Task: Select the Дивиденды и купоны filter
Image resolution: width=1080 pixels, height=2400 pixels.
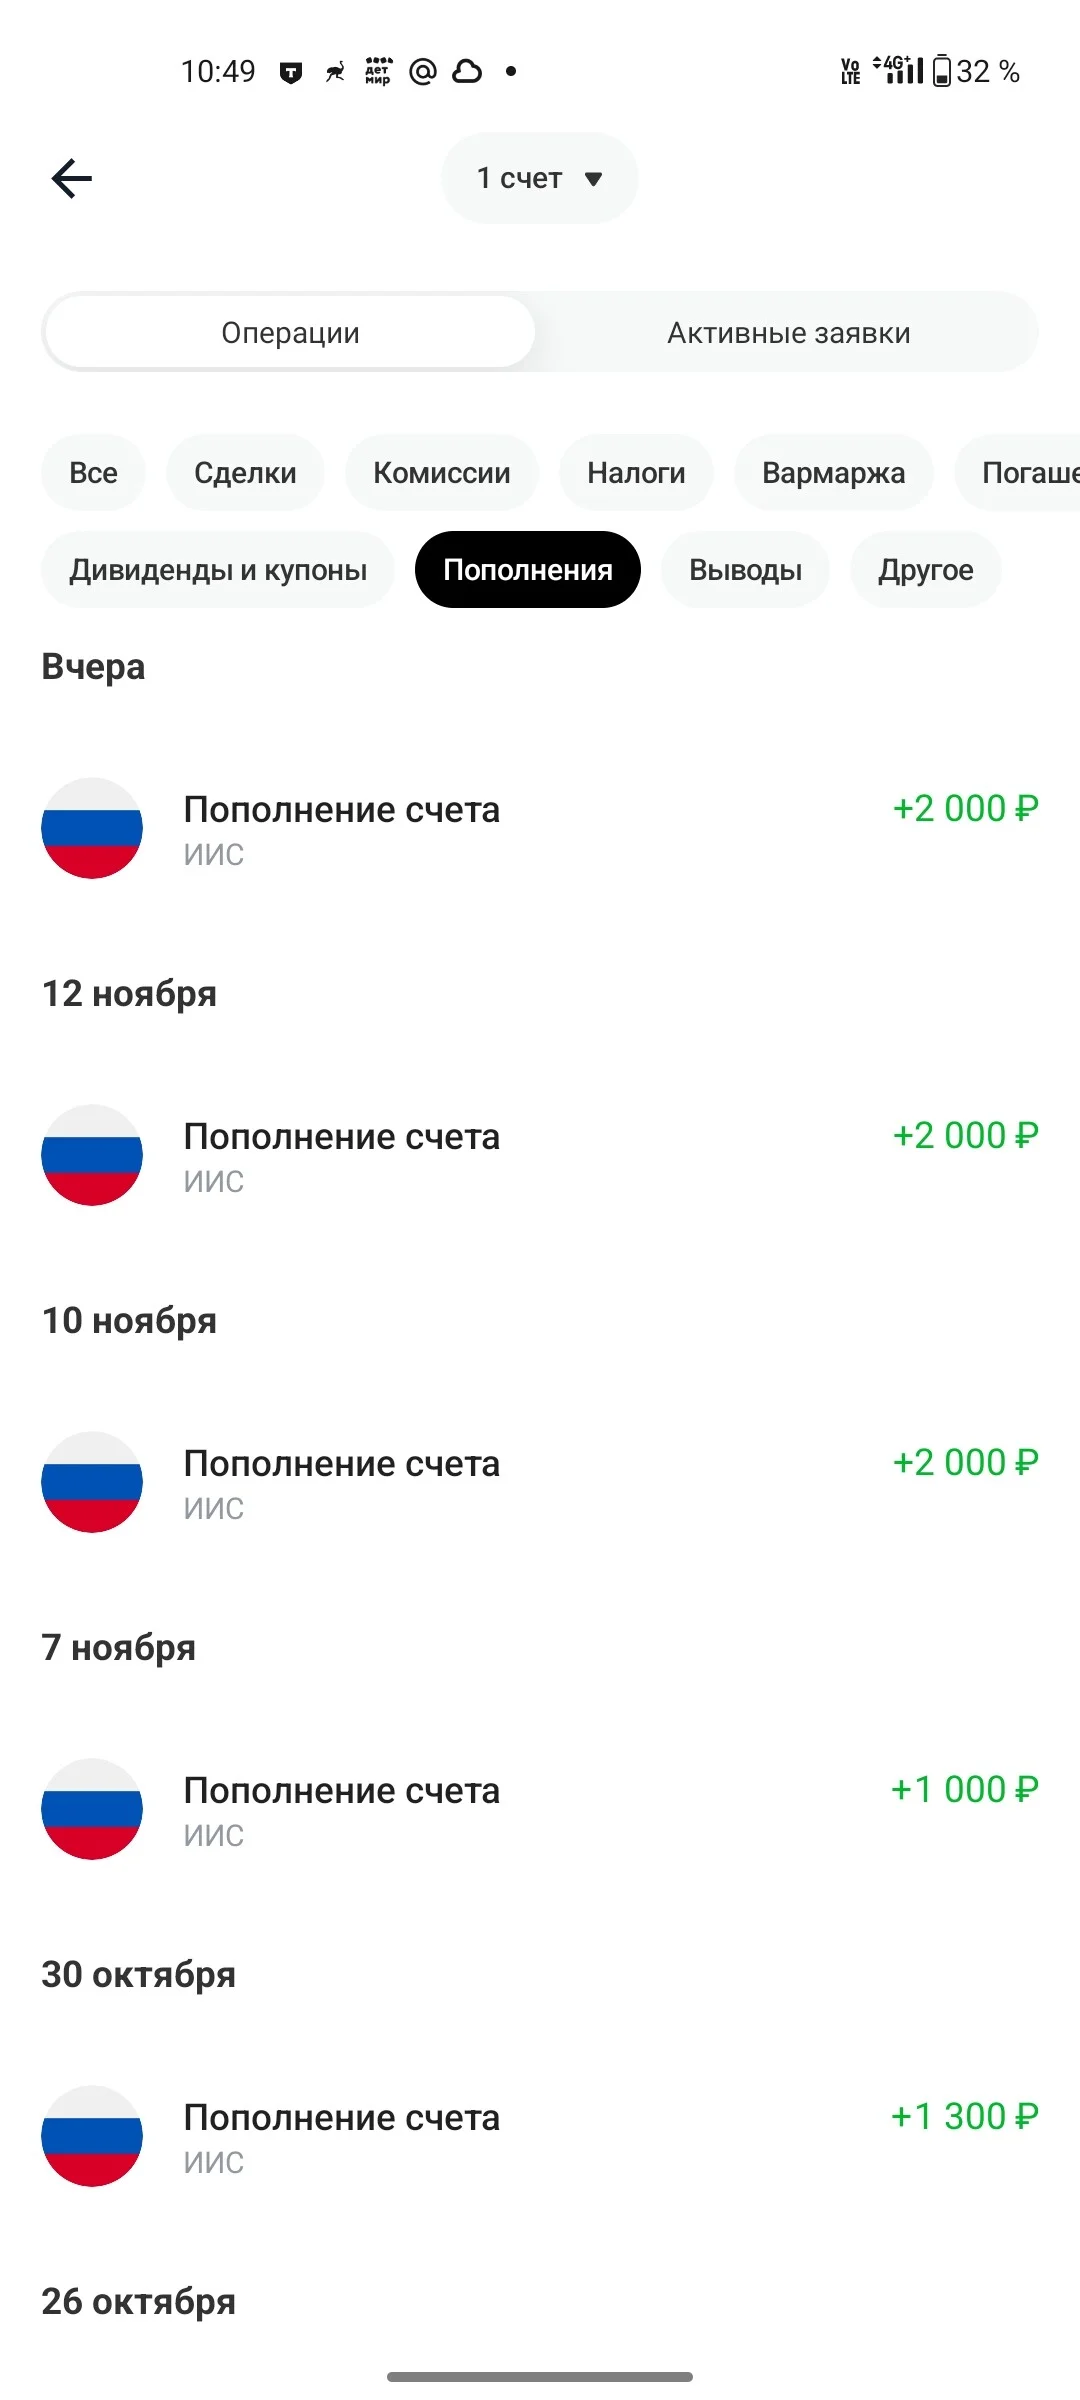Action: tap(218, 569)
